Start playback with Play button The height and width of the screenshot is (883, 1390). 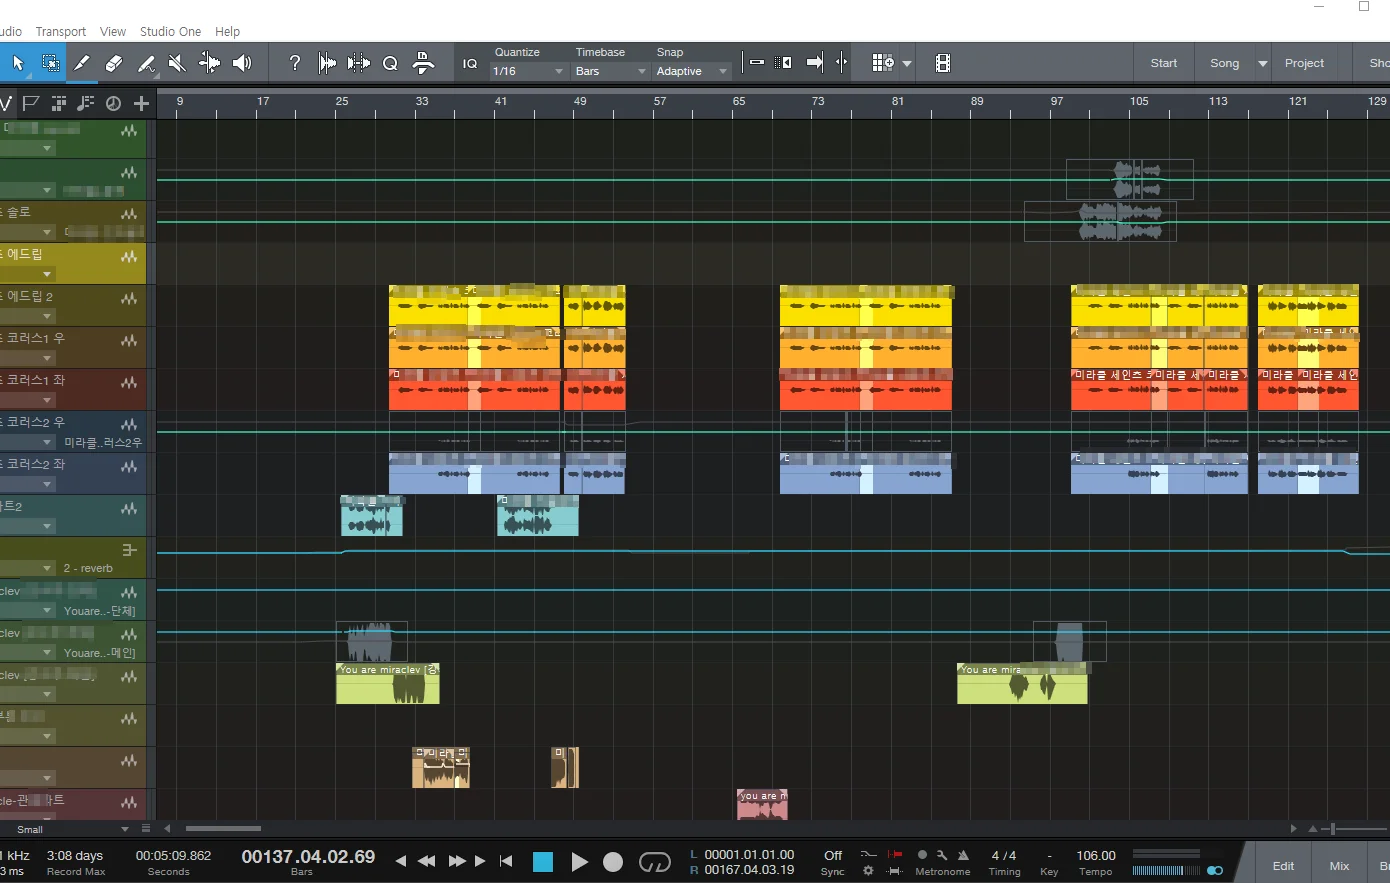[579, 862]
